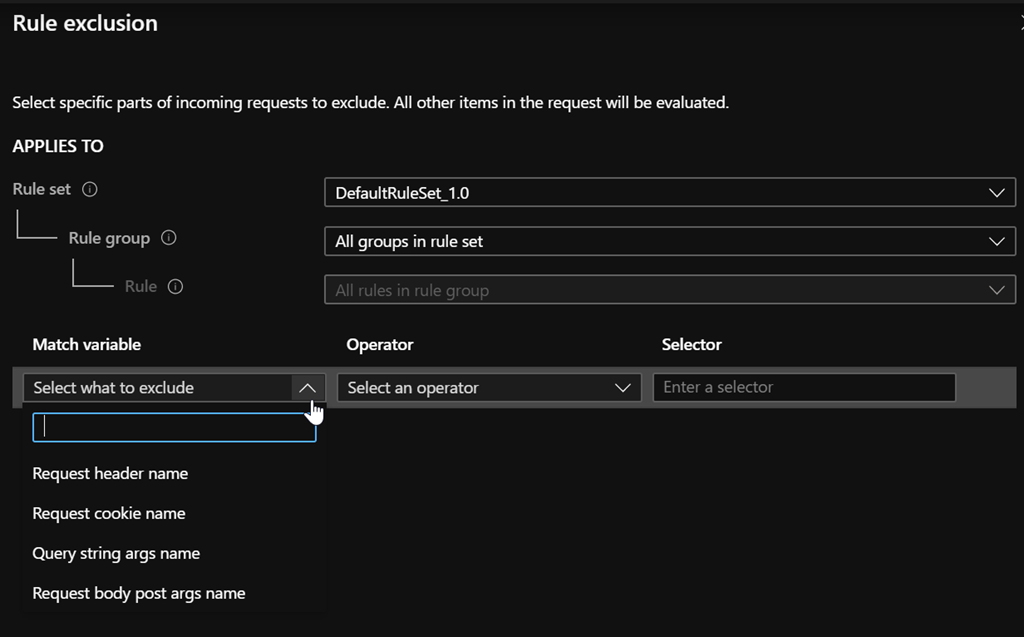This screenshot has height=637, width=1024.
Task: Click the All rules in rule group text
Action: point(412,291)
